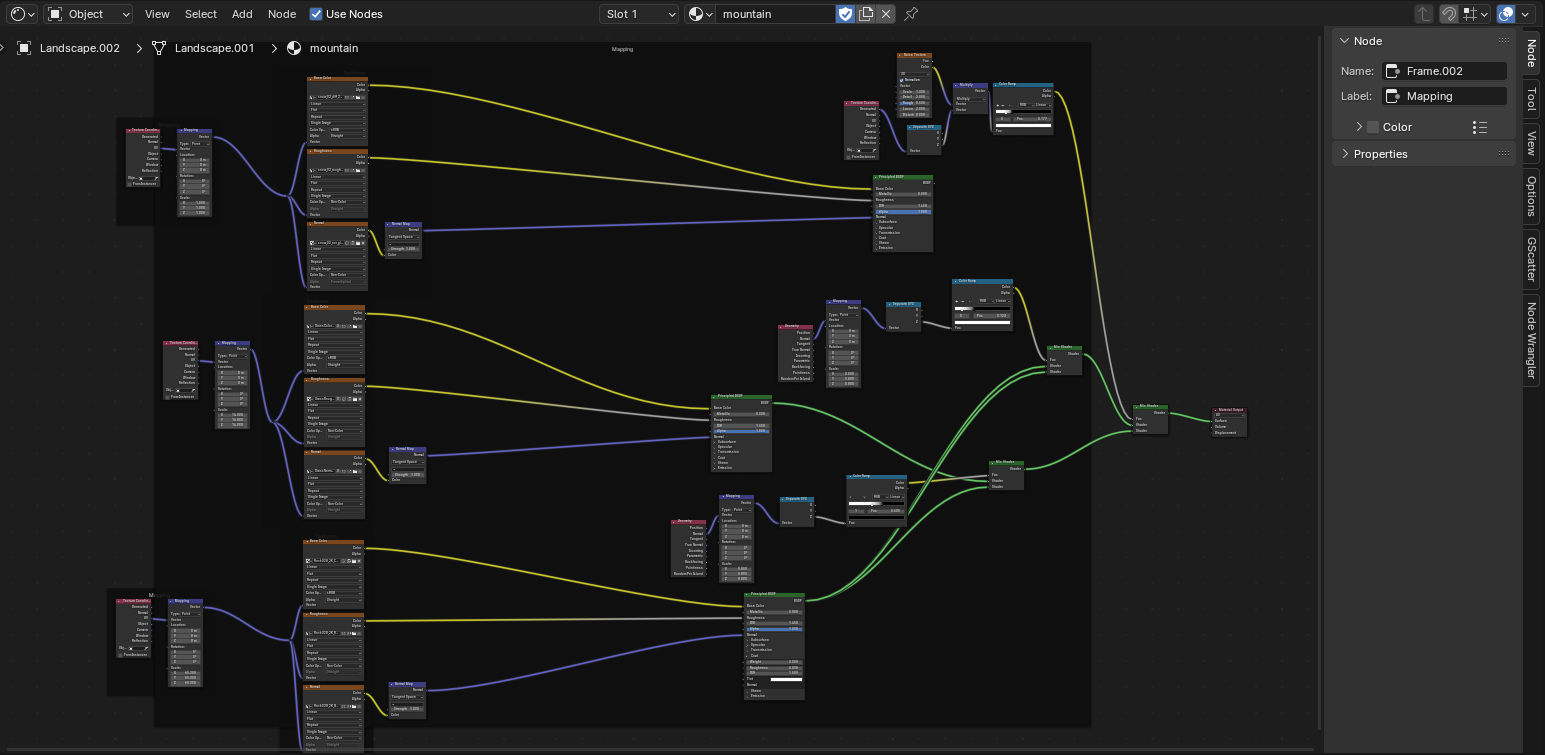
Task: Duplicate the mountain material with new material icon
Action: click(x=866, y=14)
